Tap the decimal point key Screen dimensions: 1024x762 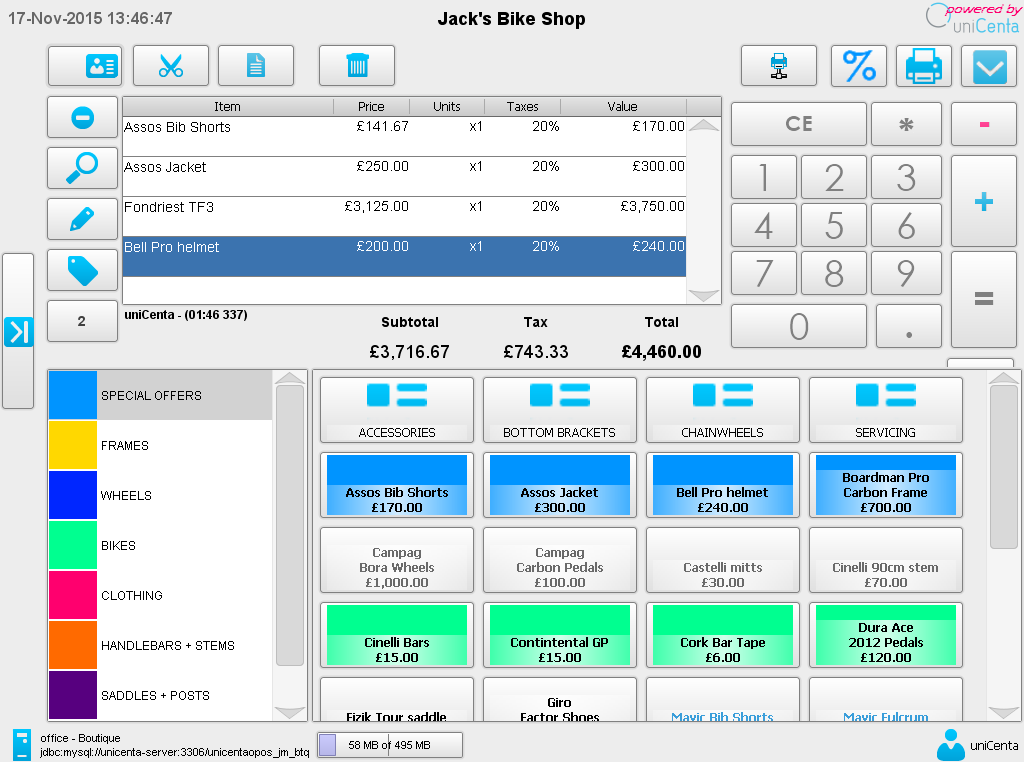[x=908, y=326]
